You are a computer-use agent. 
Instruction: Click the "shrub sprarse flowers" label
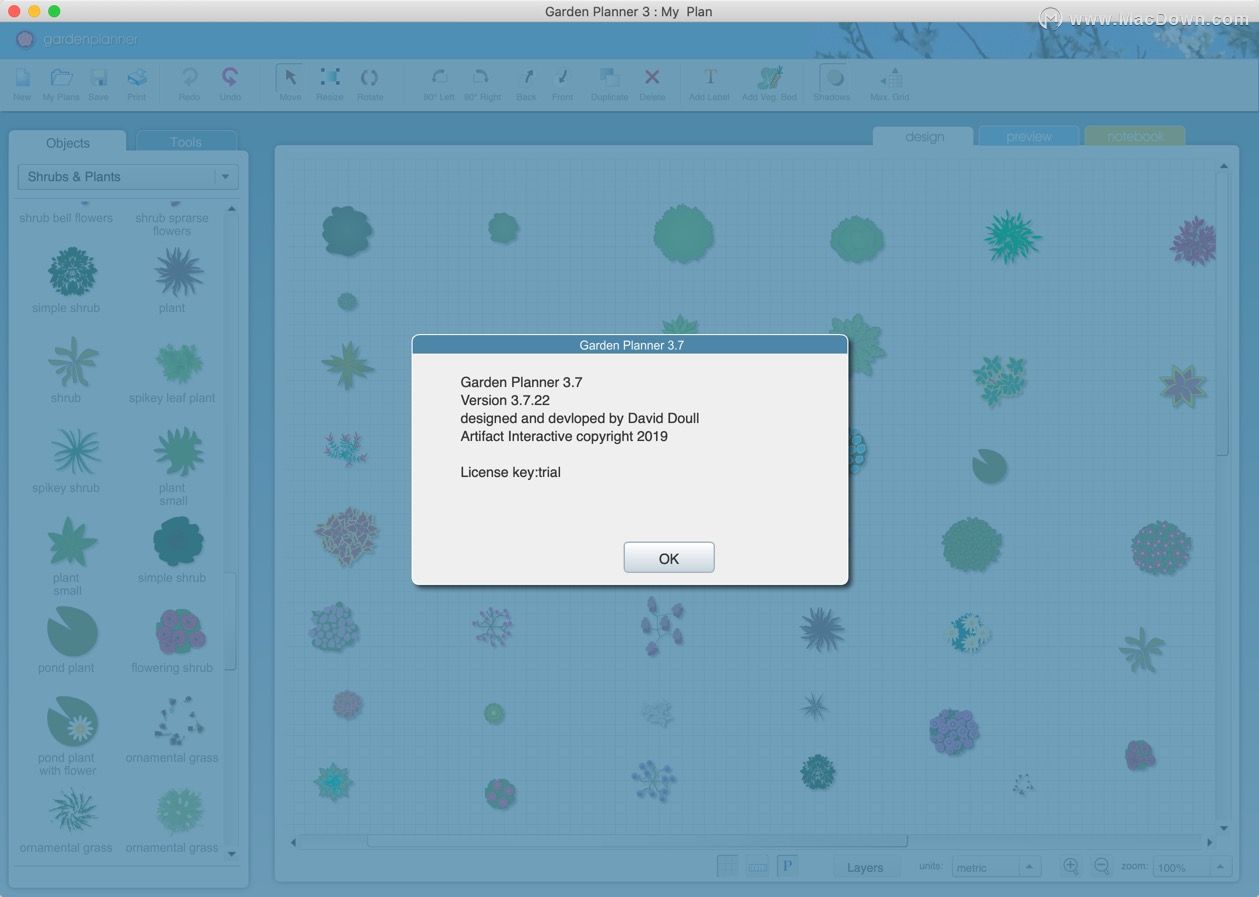(x=172, y=224)
